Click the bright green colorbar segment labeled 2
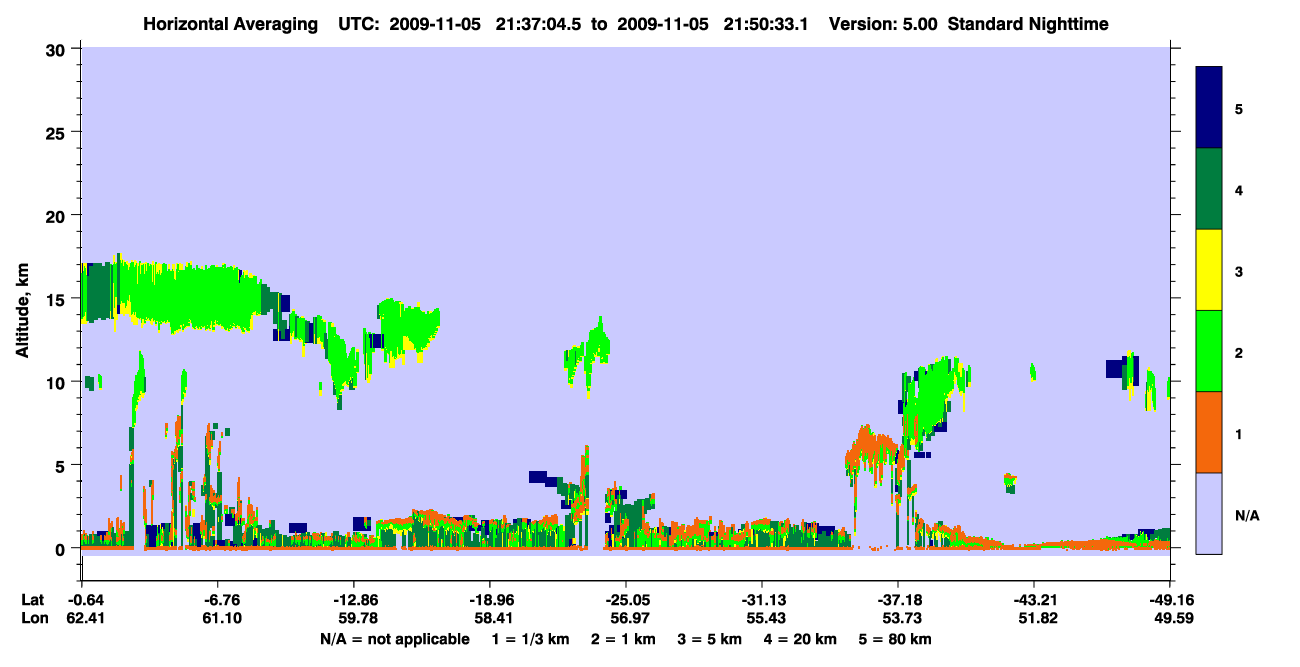Viewport: 1300px width, 667px height. pos(1209,351)
